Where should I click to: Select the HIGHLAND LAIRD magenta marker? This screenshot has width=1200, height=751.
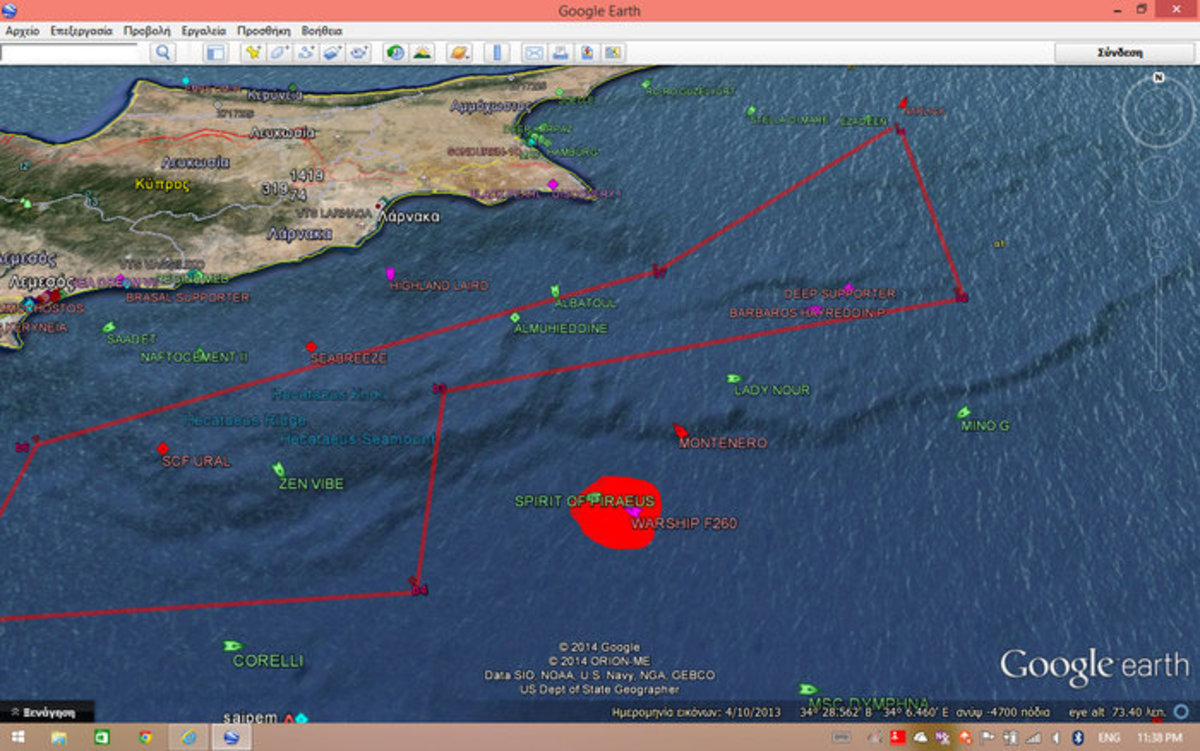click(390, 273)
